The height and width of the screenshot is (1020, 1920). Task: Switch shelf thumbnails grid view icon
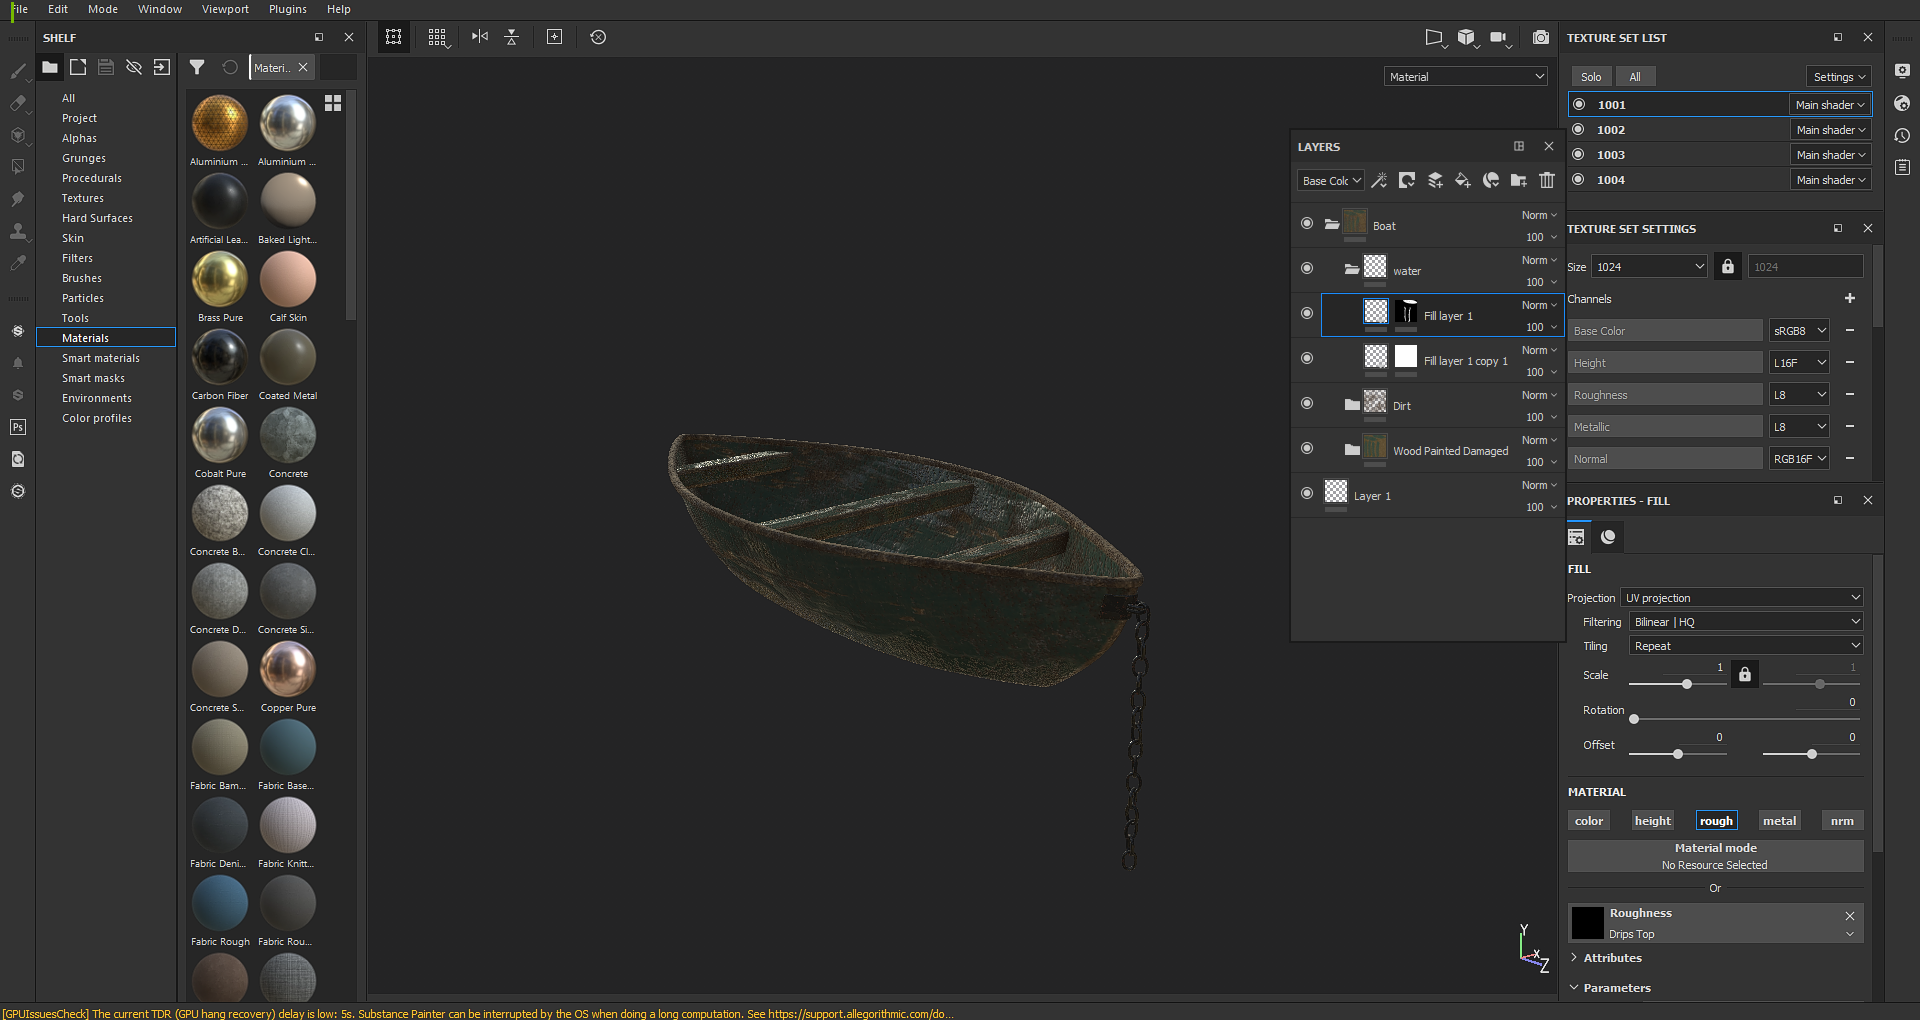333,103
